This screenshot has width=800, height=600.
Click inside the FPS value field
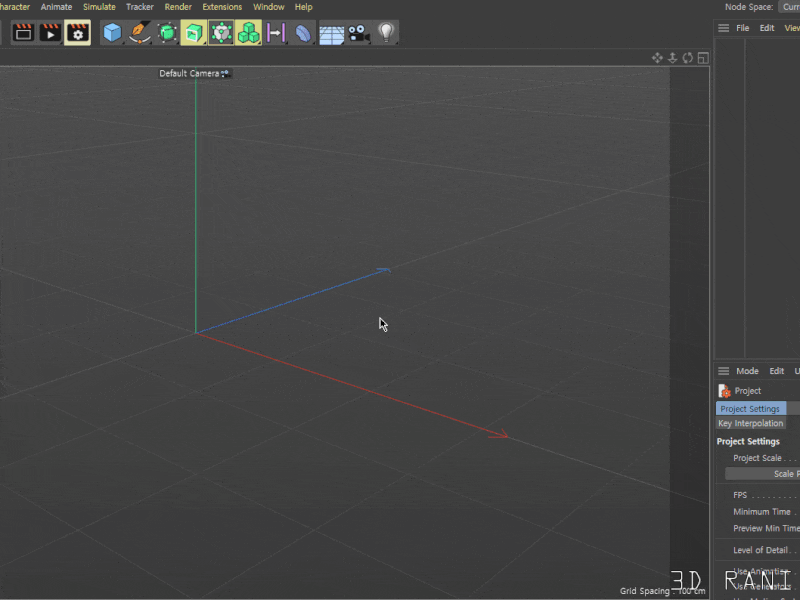795,494
